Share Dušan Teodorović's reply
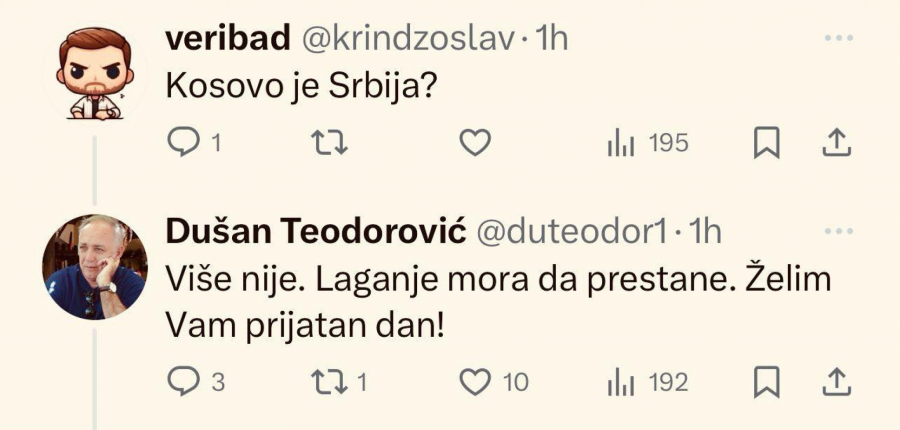This screenshot has height=430, width=900. point(835,382)
